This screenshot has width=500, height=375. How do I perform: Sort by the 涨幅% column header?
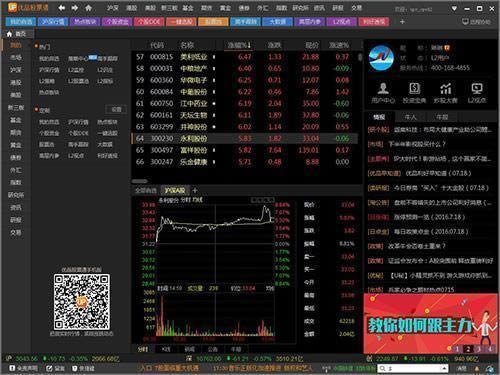pyautogui.click(x=239, y=45)
